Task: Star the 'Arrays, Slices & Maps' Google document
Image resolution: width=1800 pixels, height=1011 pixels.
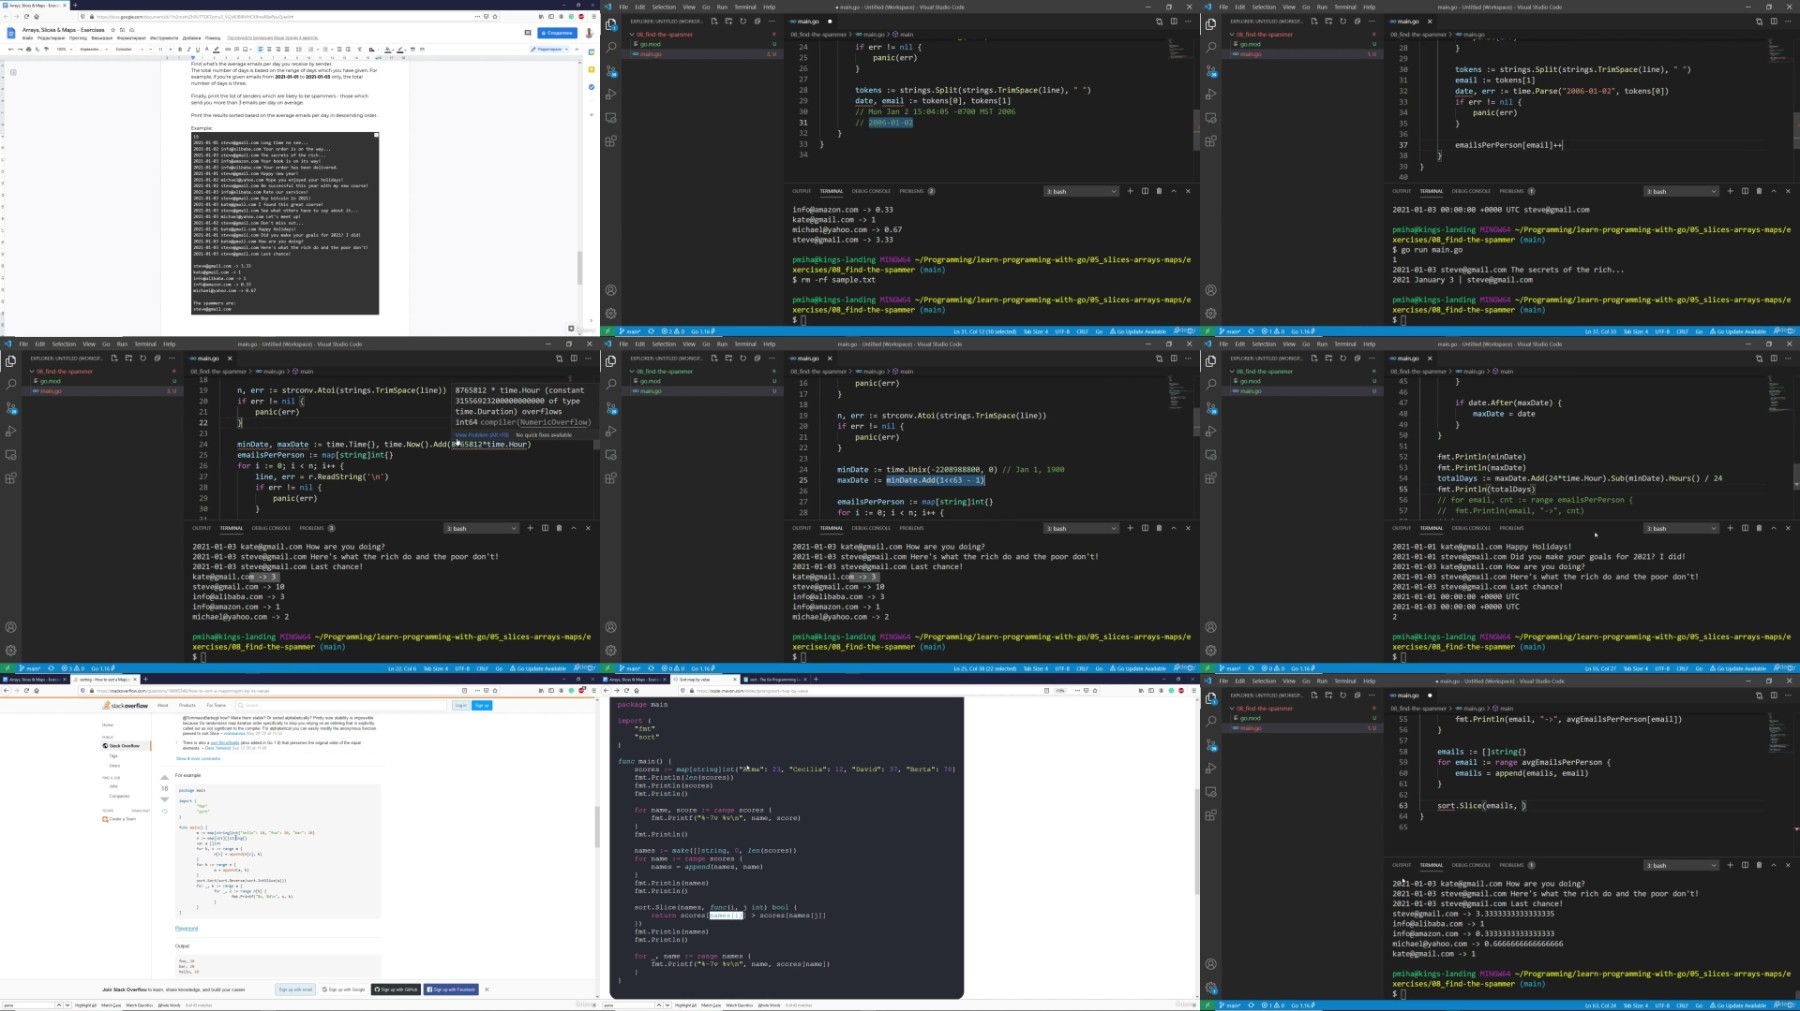Action: point(113,30)
